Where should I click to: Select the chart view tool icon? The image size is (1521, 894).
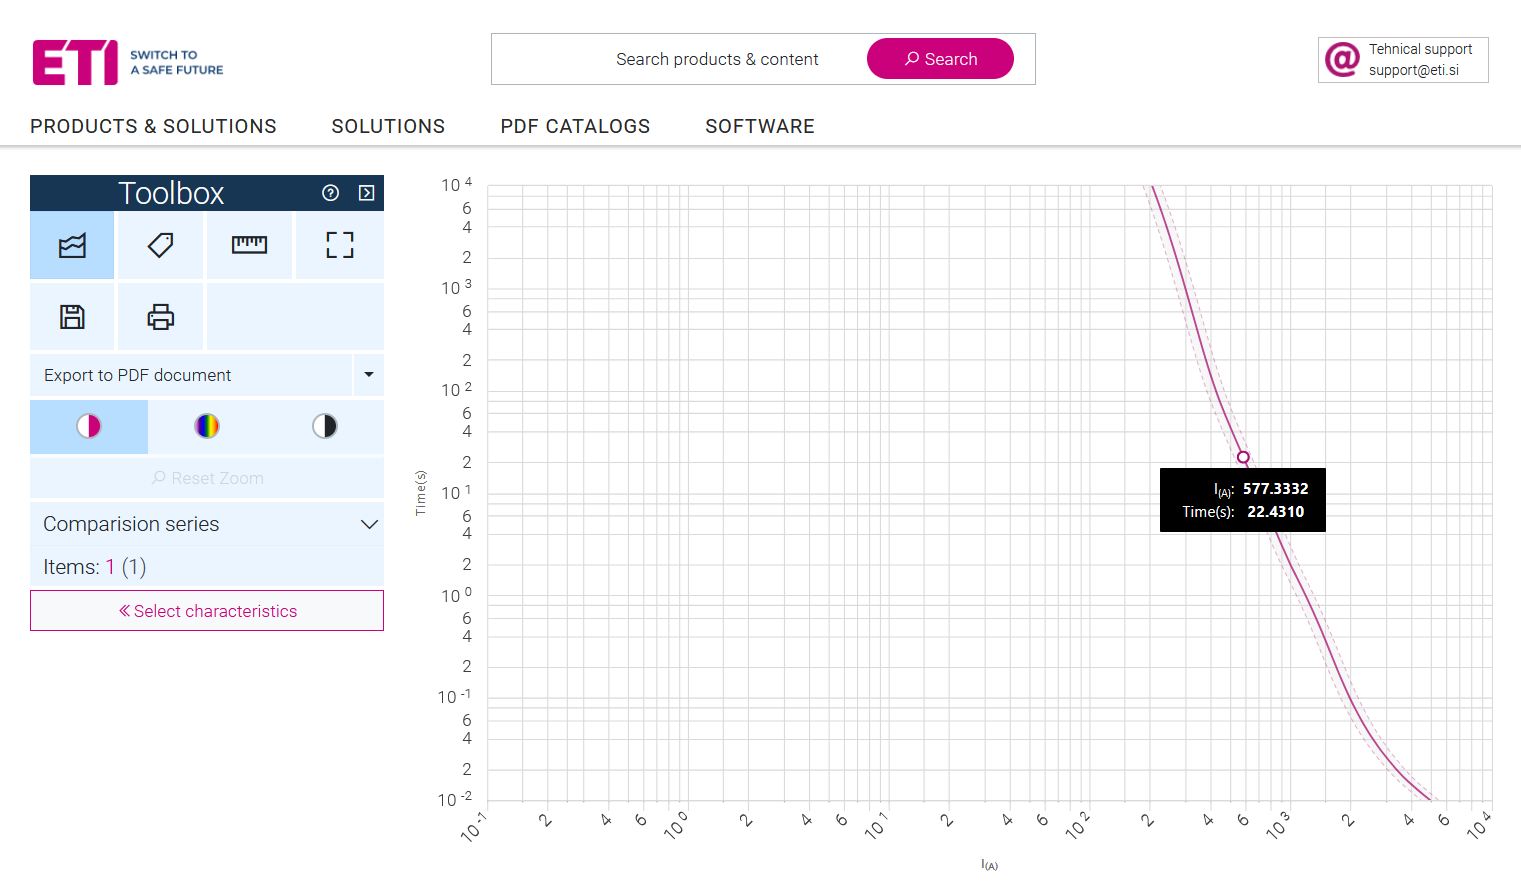pyautogui.click(x=72, y=245)
